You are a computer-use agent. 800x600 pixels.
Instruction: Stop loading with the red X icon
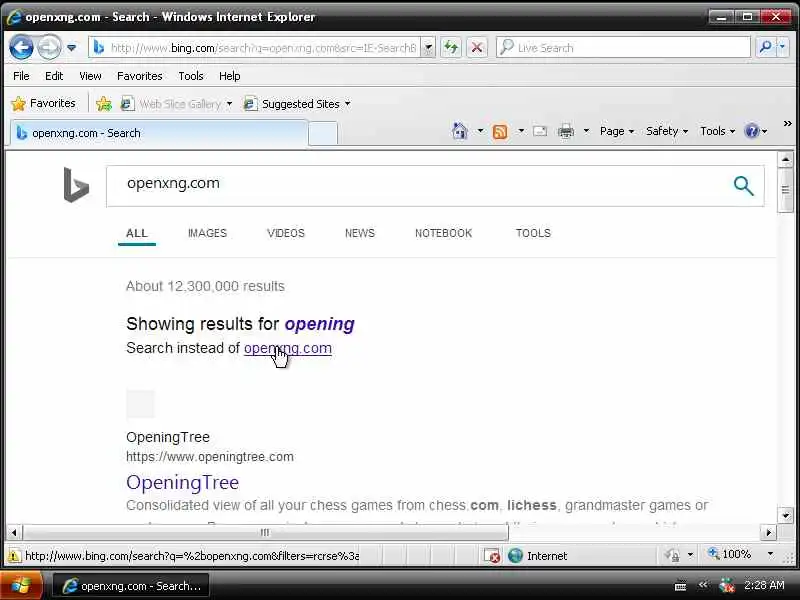477,48
